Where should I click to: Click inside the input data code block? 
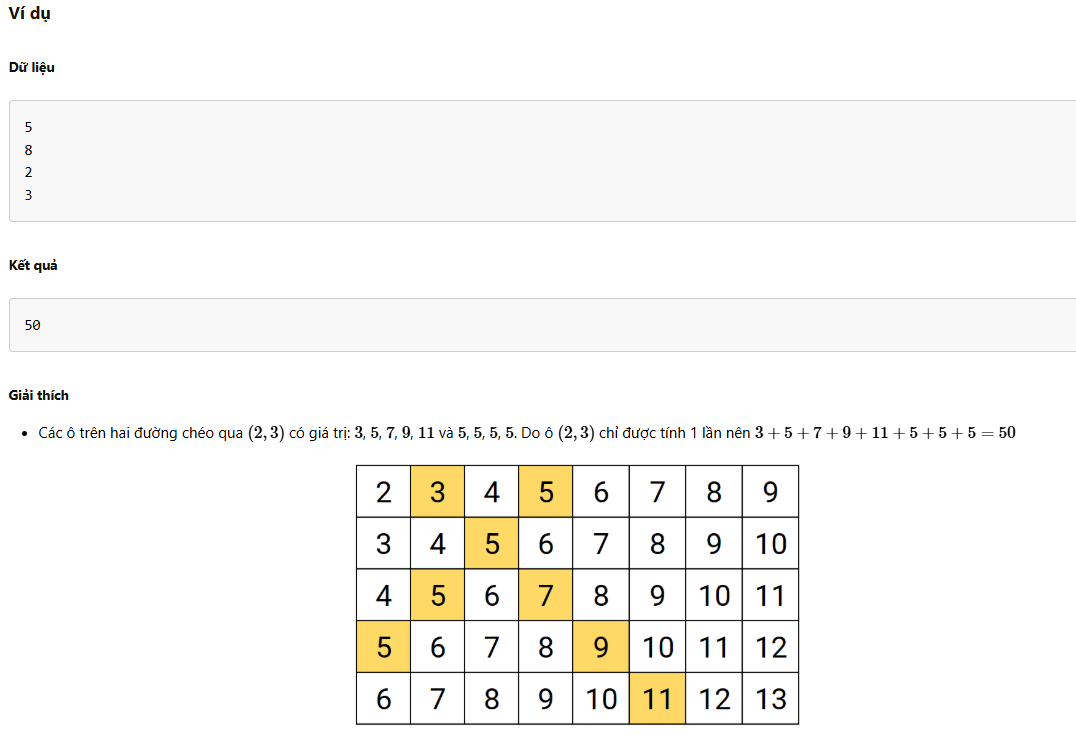pyautogui.click(x=542, y=161)
